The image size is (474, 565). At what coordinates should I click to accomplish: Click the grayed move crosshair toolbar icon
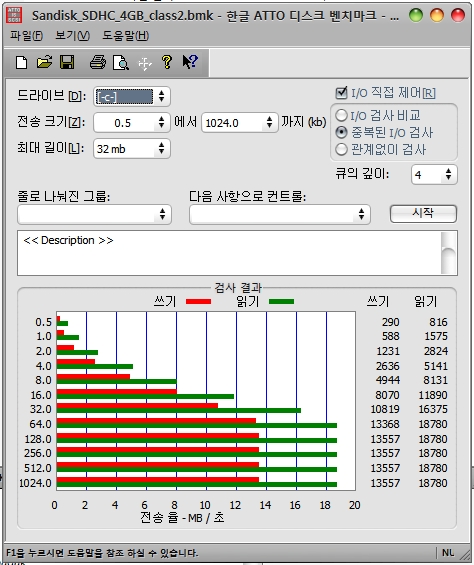click(x=145, y=64)
